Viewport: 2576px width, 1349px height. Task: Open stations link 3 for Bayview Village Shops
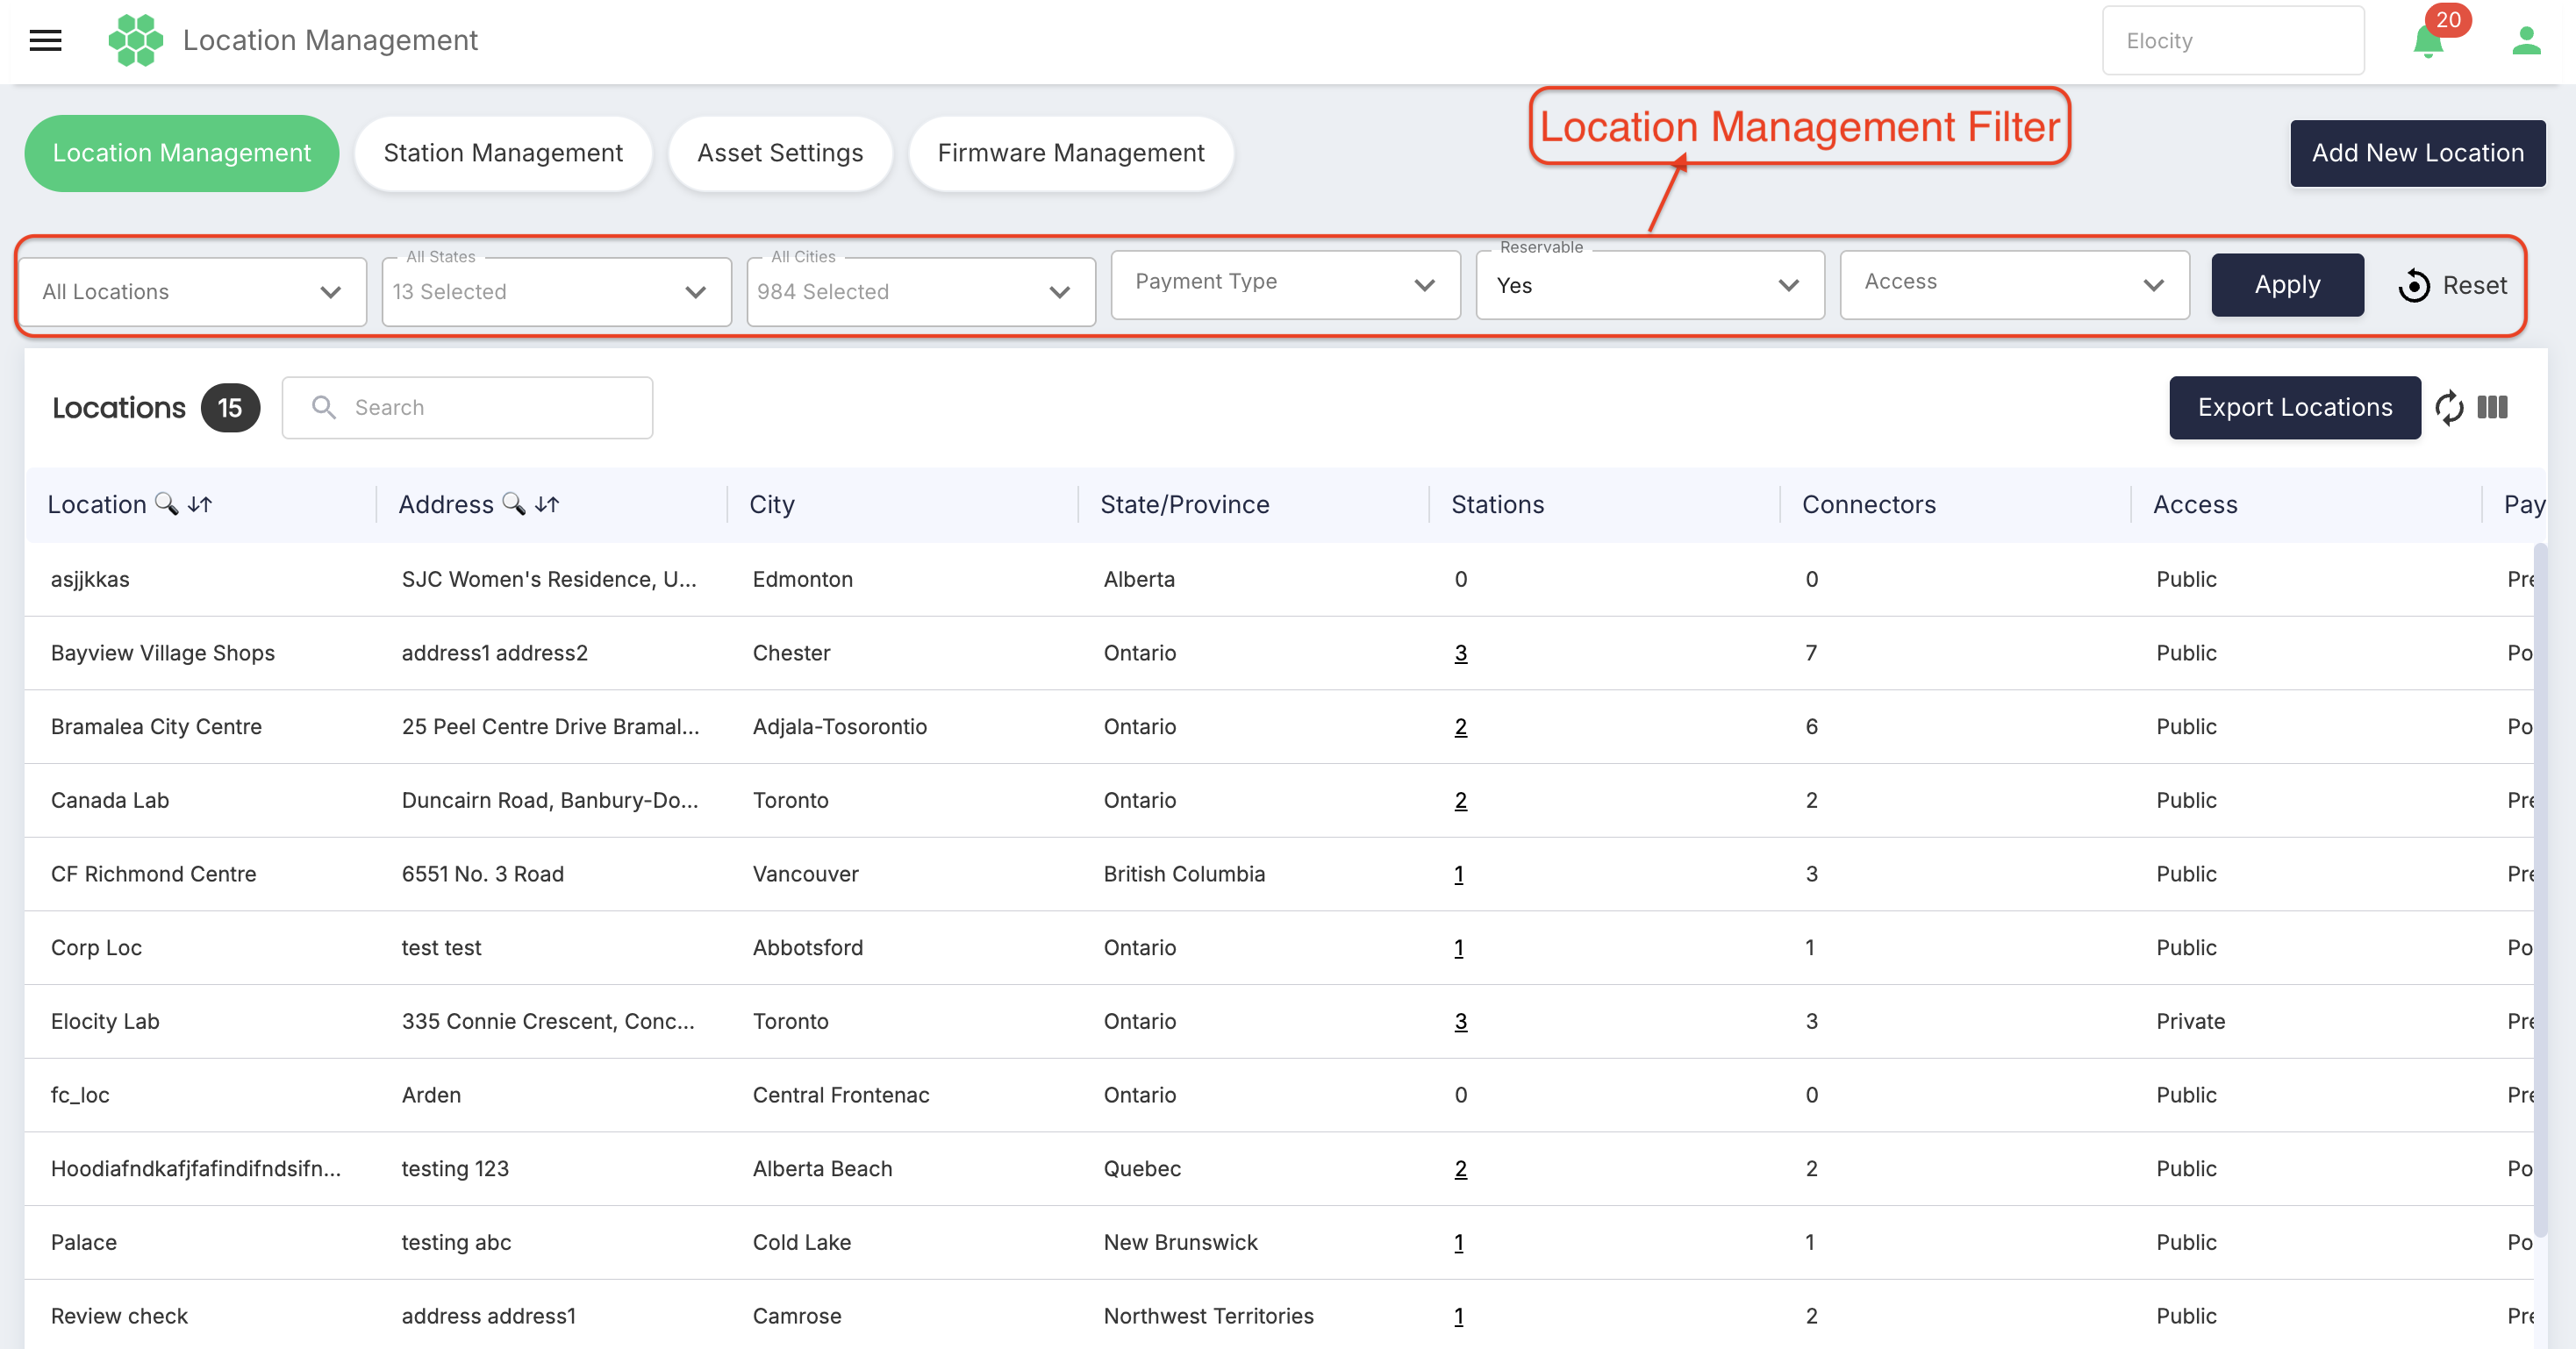point(1460,653)
